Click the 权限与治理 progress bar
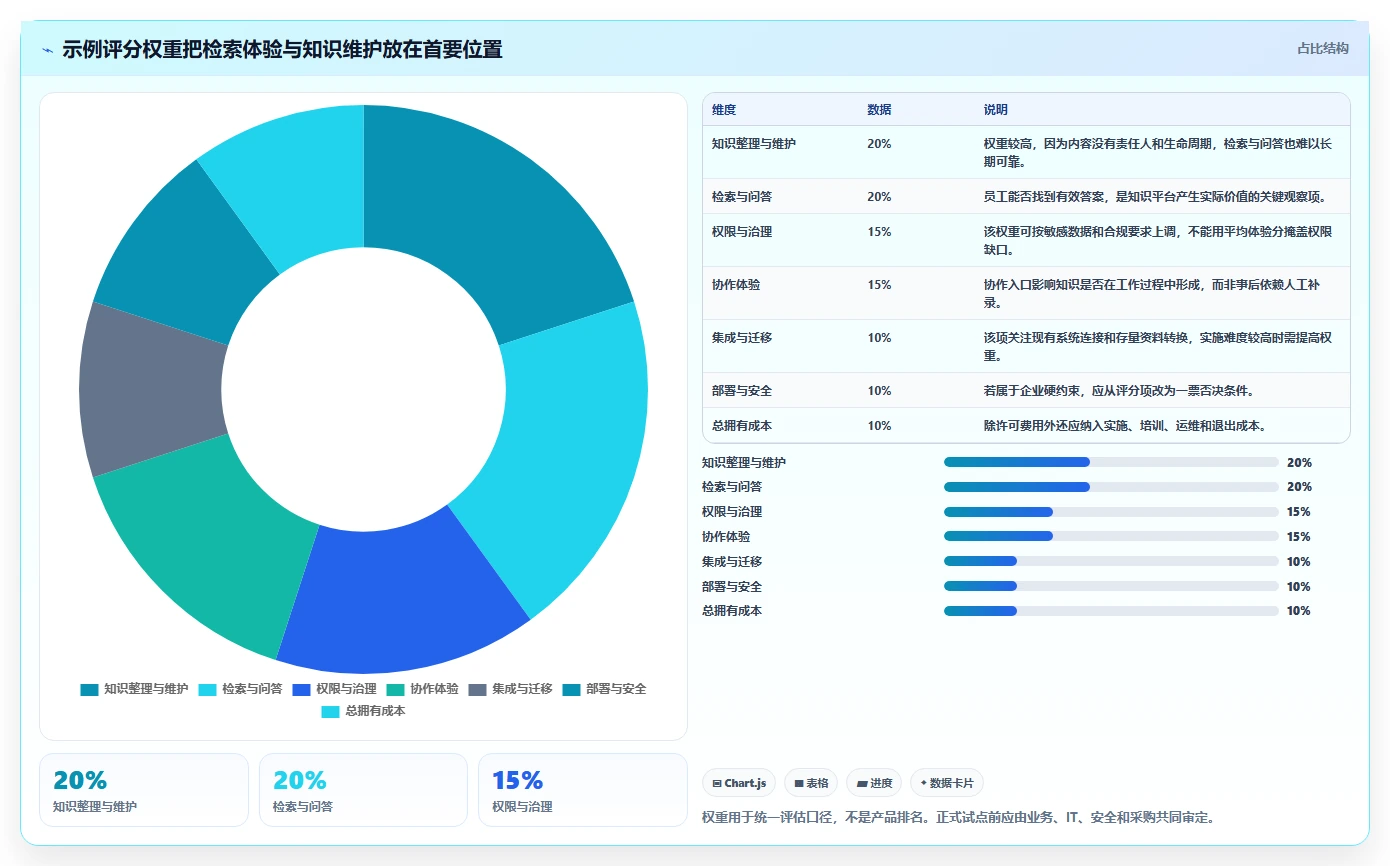The height and width of the screenshot is (866, 1390). (x=1111, y=511)
